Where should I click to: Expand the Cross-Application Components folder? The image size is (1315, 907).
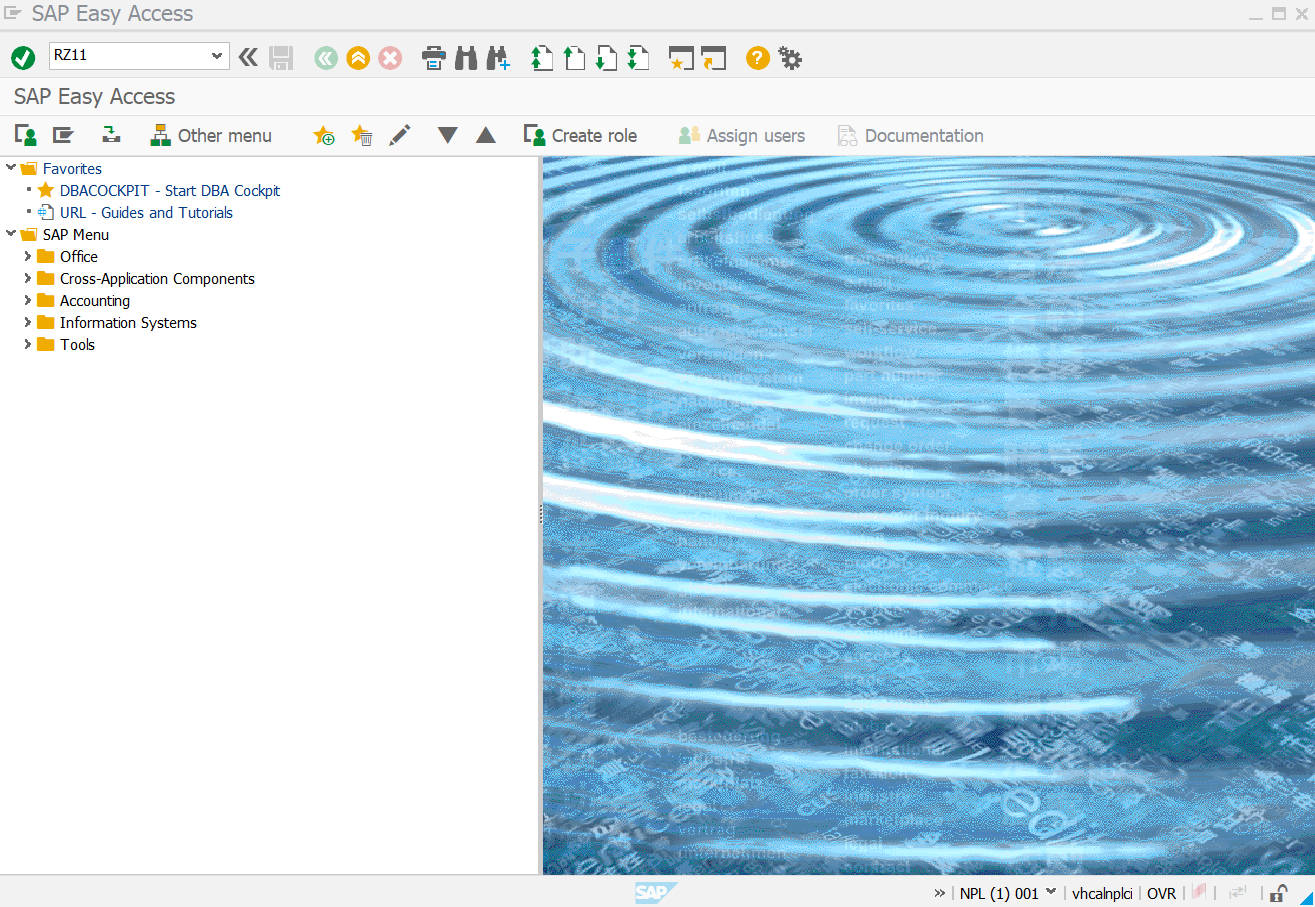[28, 278]
